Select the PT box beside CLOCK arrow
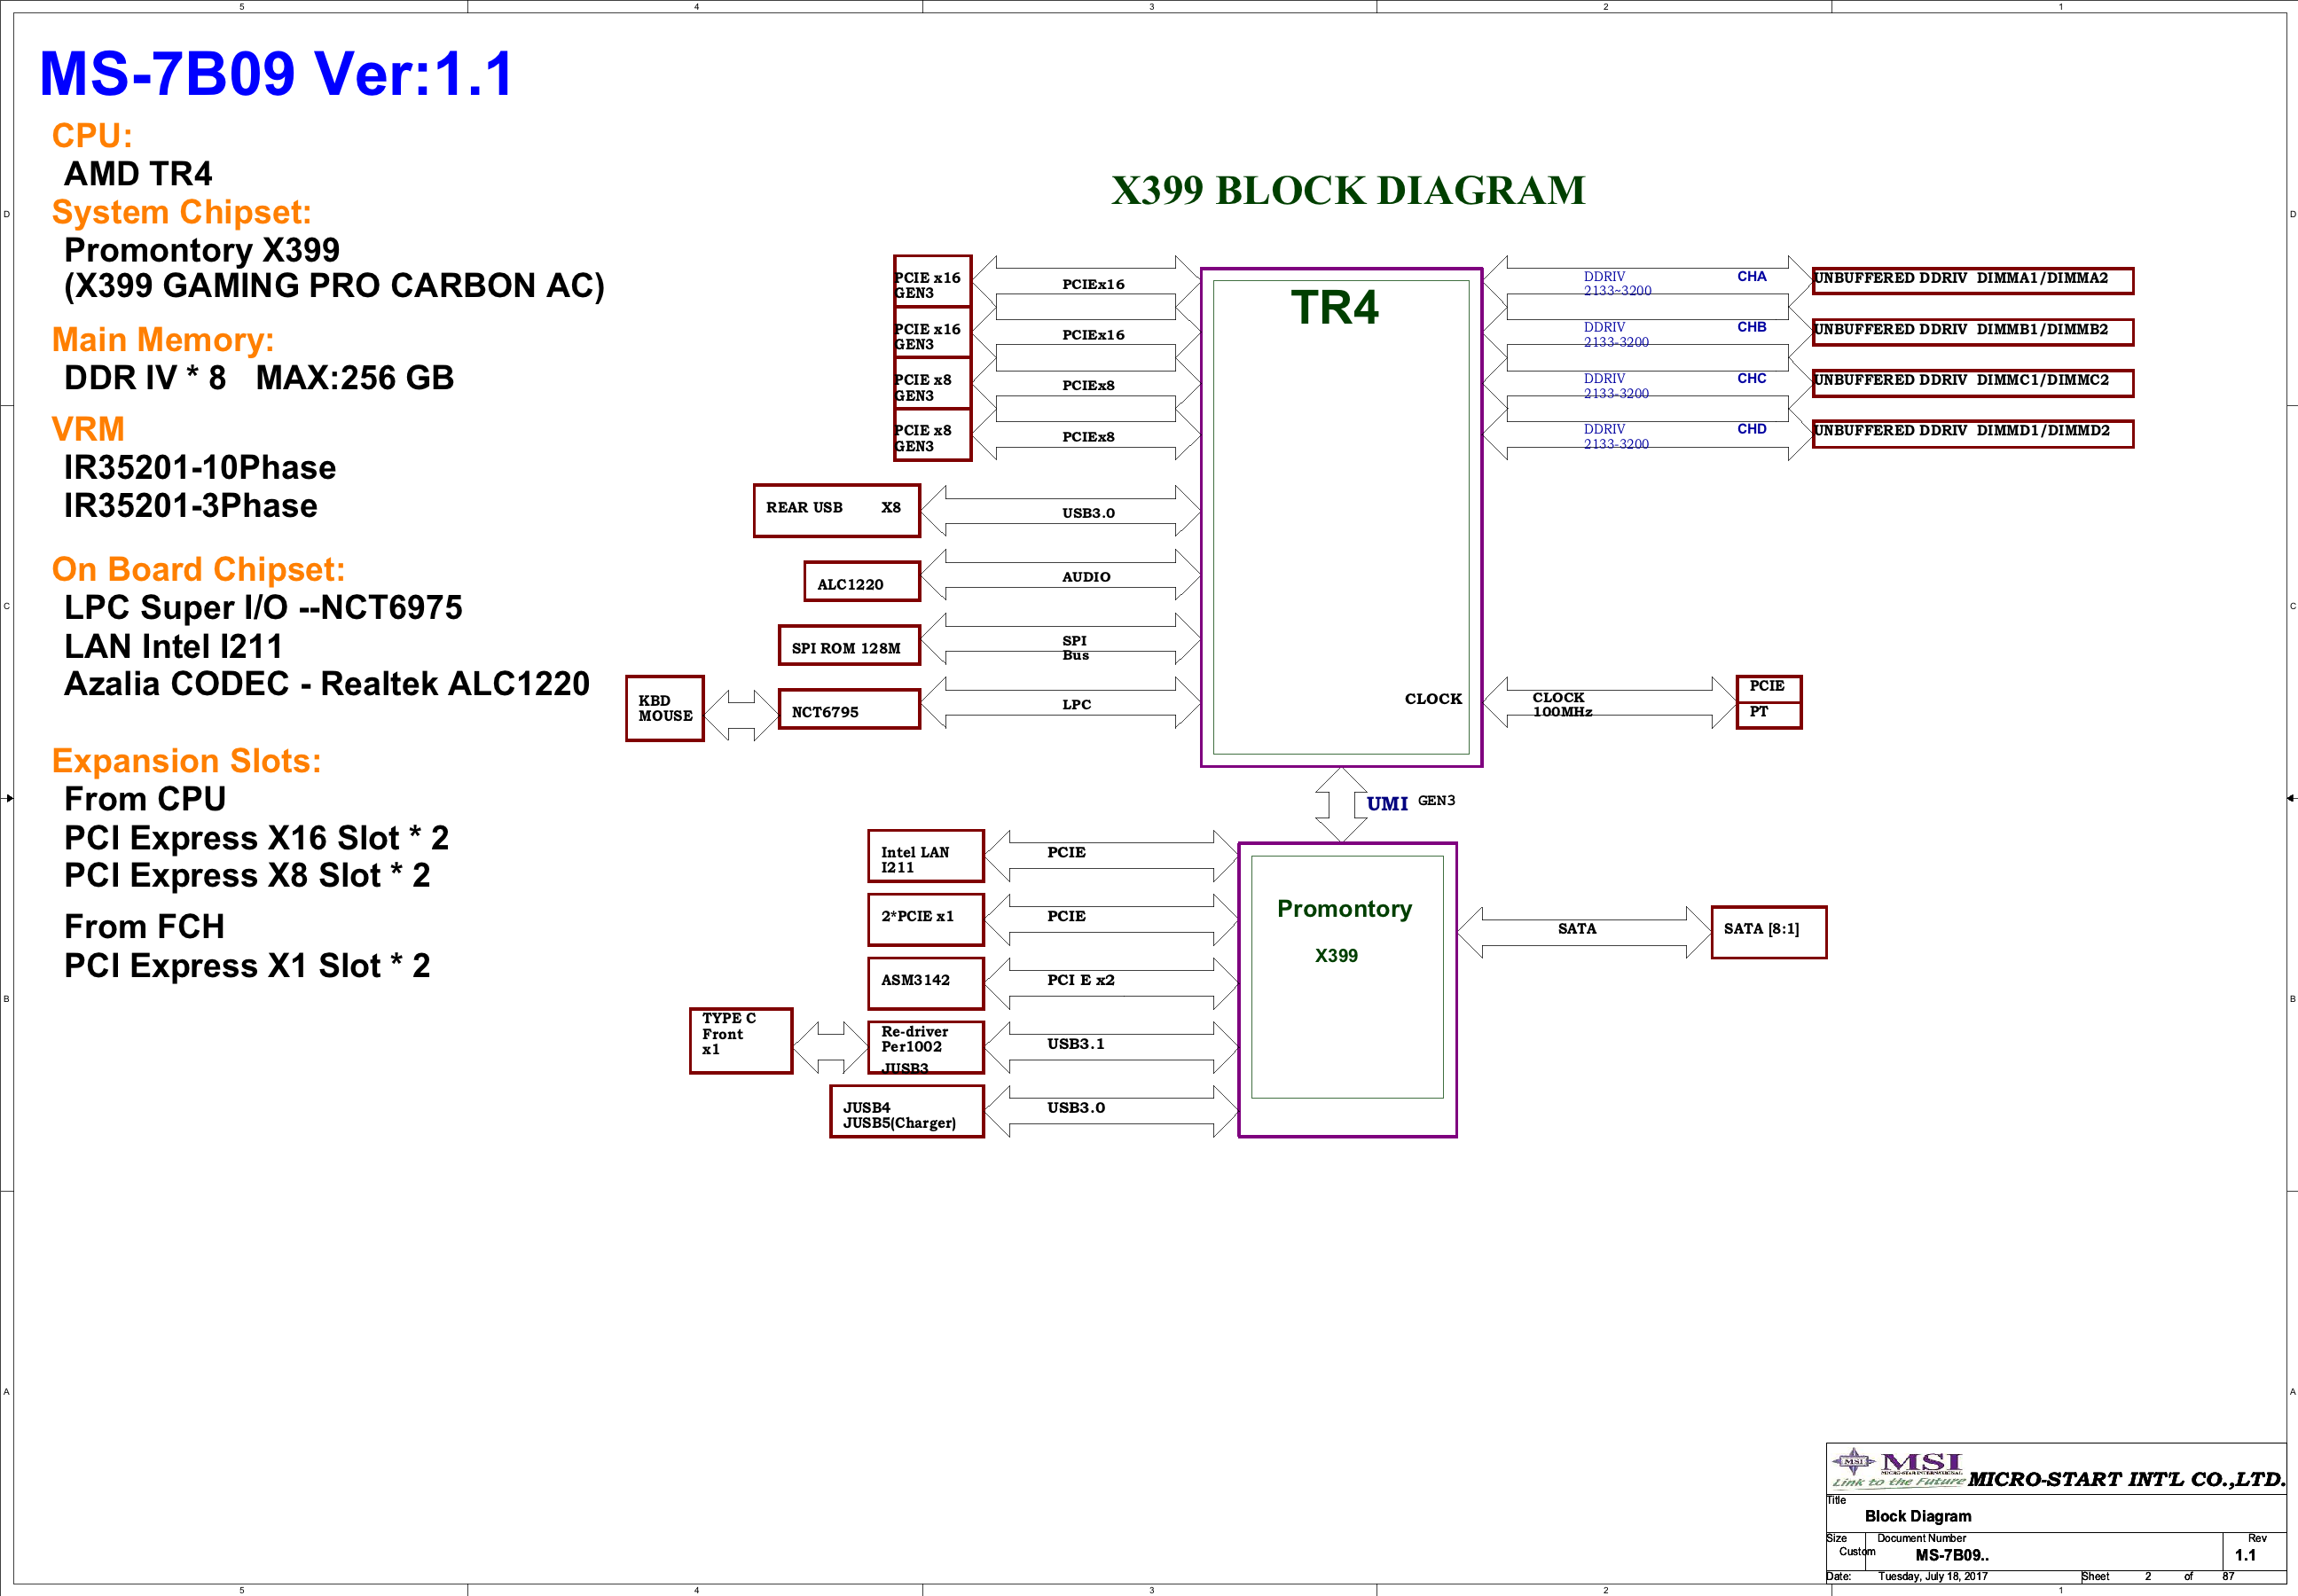Viewport: 2298px width, 1596px height. [1768, 714]
